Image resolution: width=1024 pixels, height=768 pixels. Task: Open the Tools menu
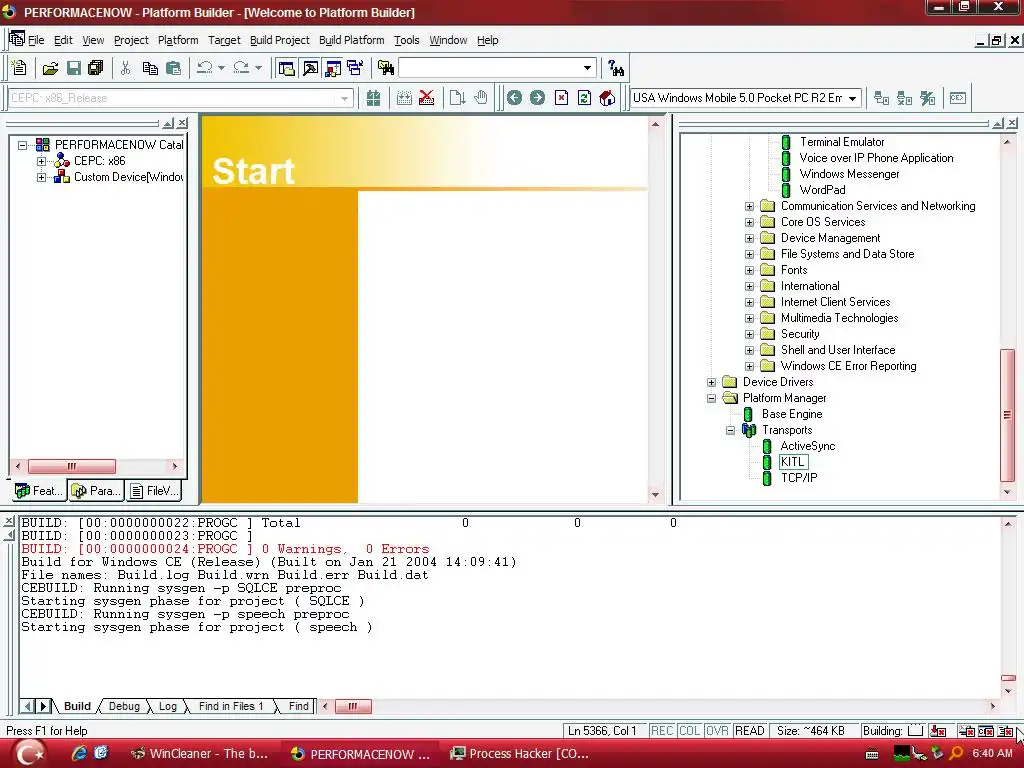(x=406, y=40)
